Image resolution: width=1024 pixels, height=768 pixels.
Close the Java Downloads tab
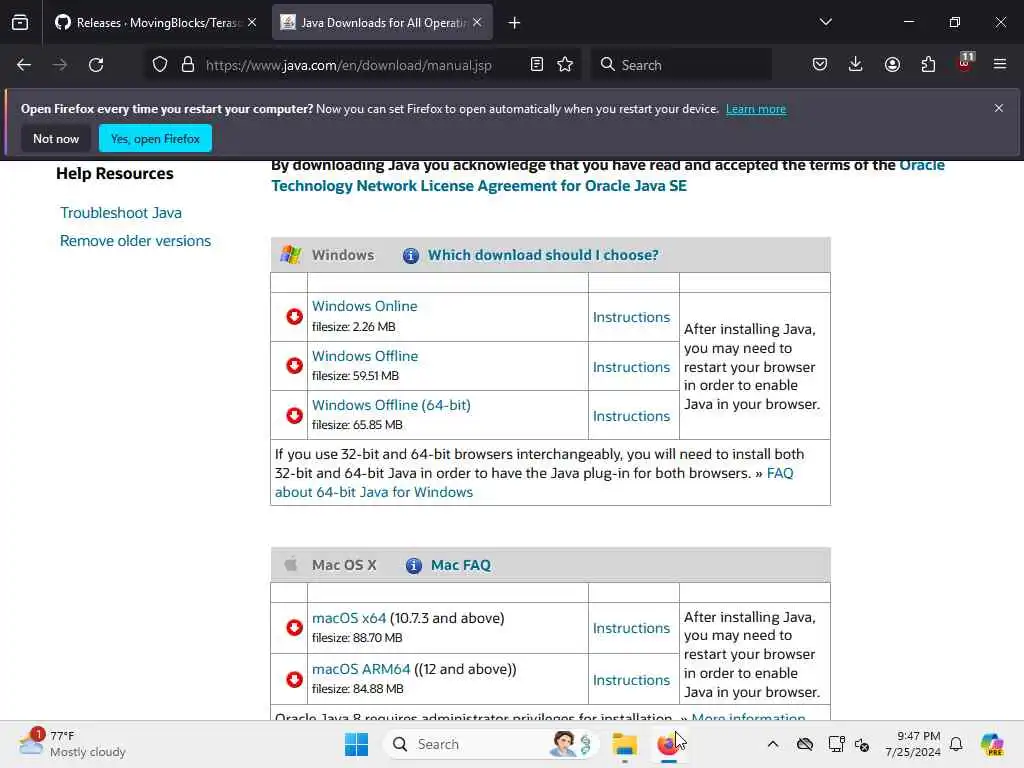477,23
